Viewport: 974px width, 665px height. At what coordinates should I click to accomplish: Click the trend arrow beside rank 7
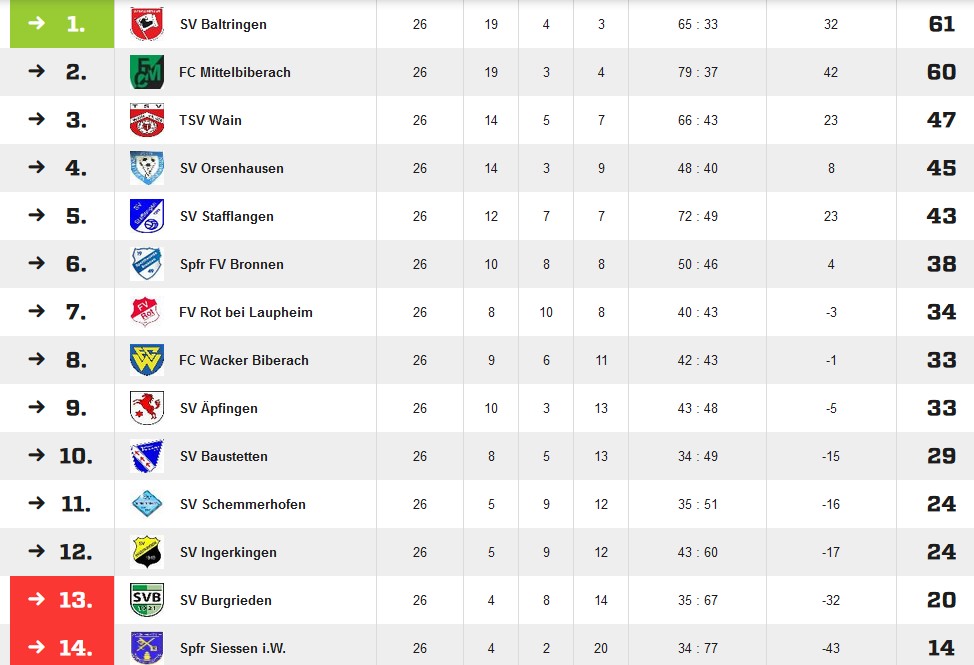tap(37, 310)
